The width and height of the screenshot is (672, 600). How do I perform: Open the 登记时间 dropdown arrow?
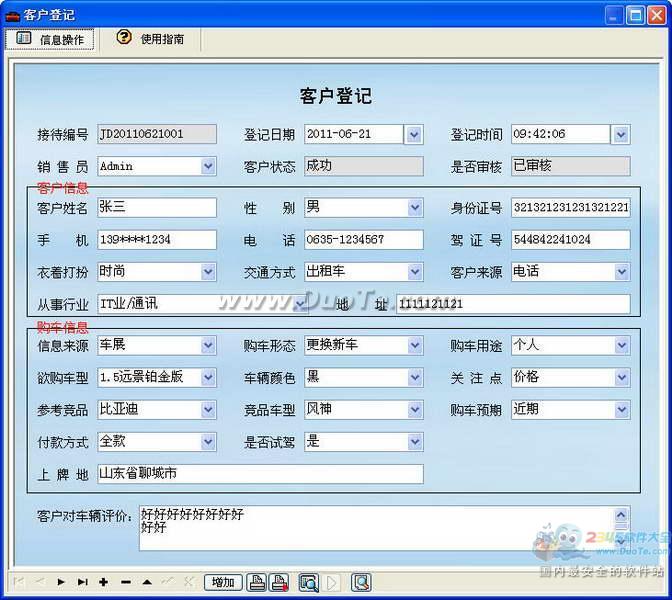pos(621,135)
